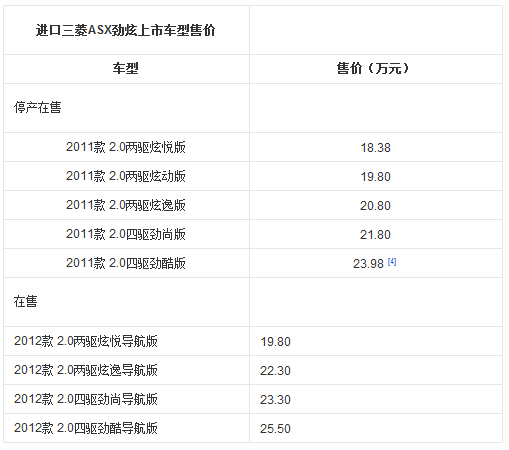The height and width of the screenshot is (450, 509).
Task: Click the price 22.30
Action: [x=275, y=371]
